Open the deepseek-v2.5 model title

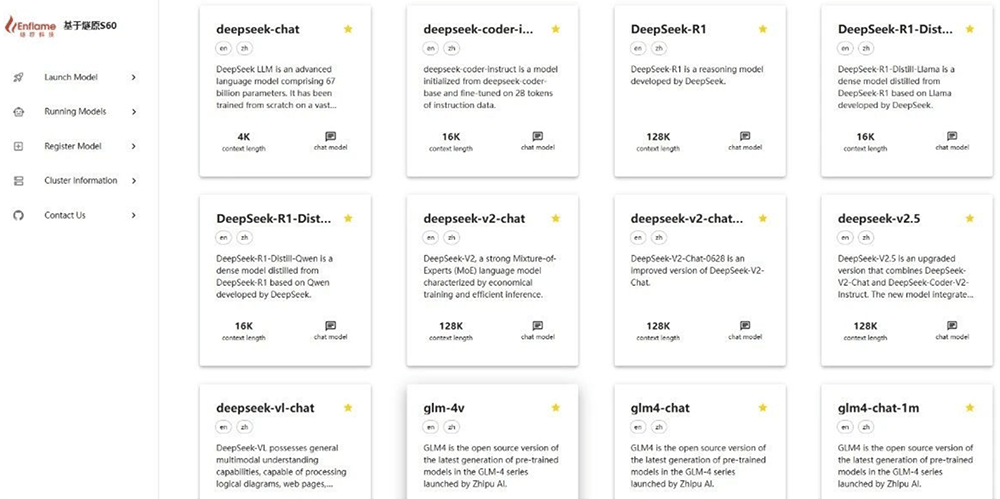click(x=877, y=219)
